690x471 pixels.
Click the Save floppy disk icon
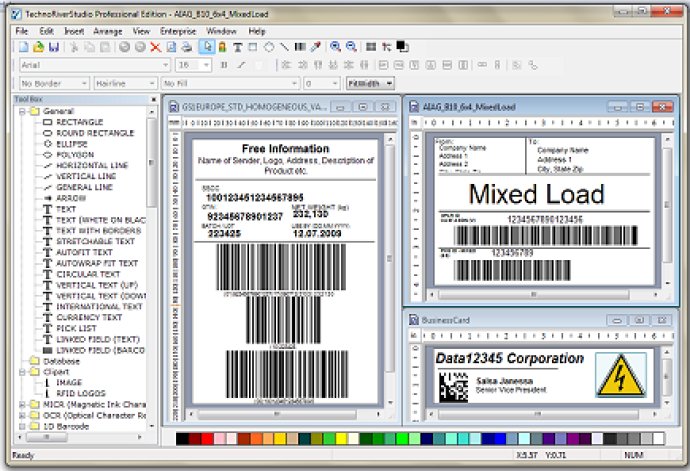(x=54, y=47)
